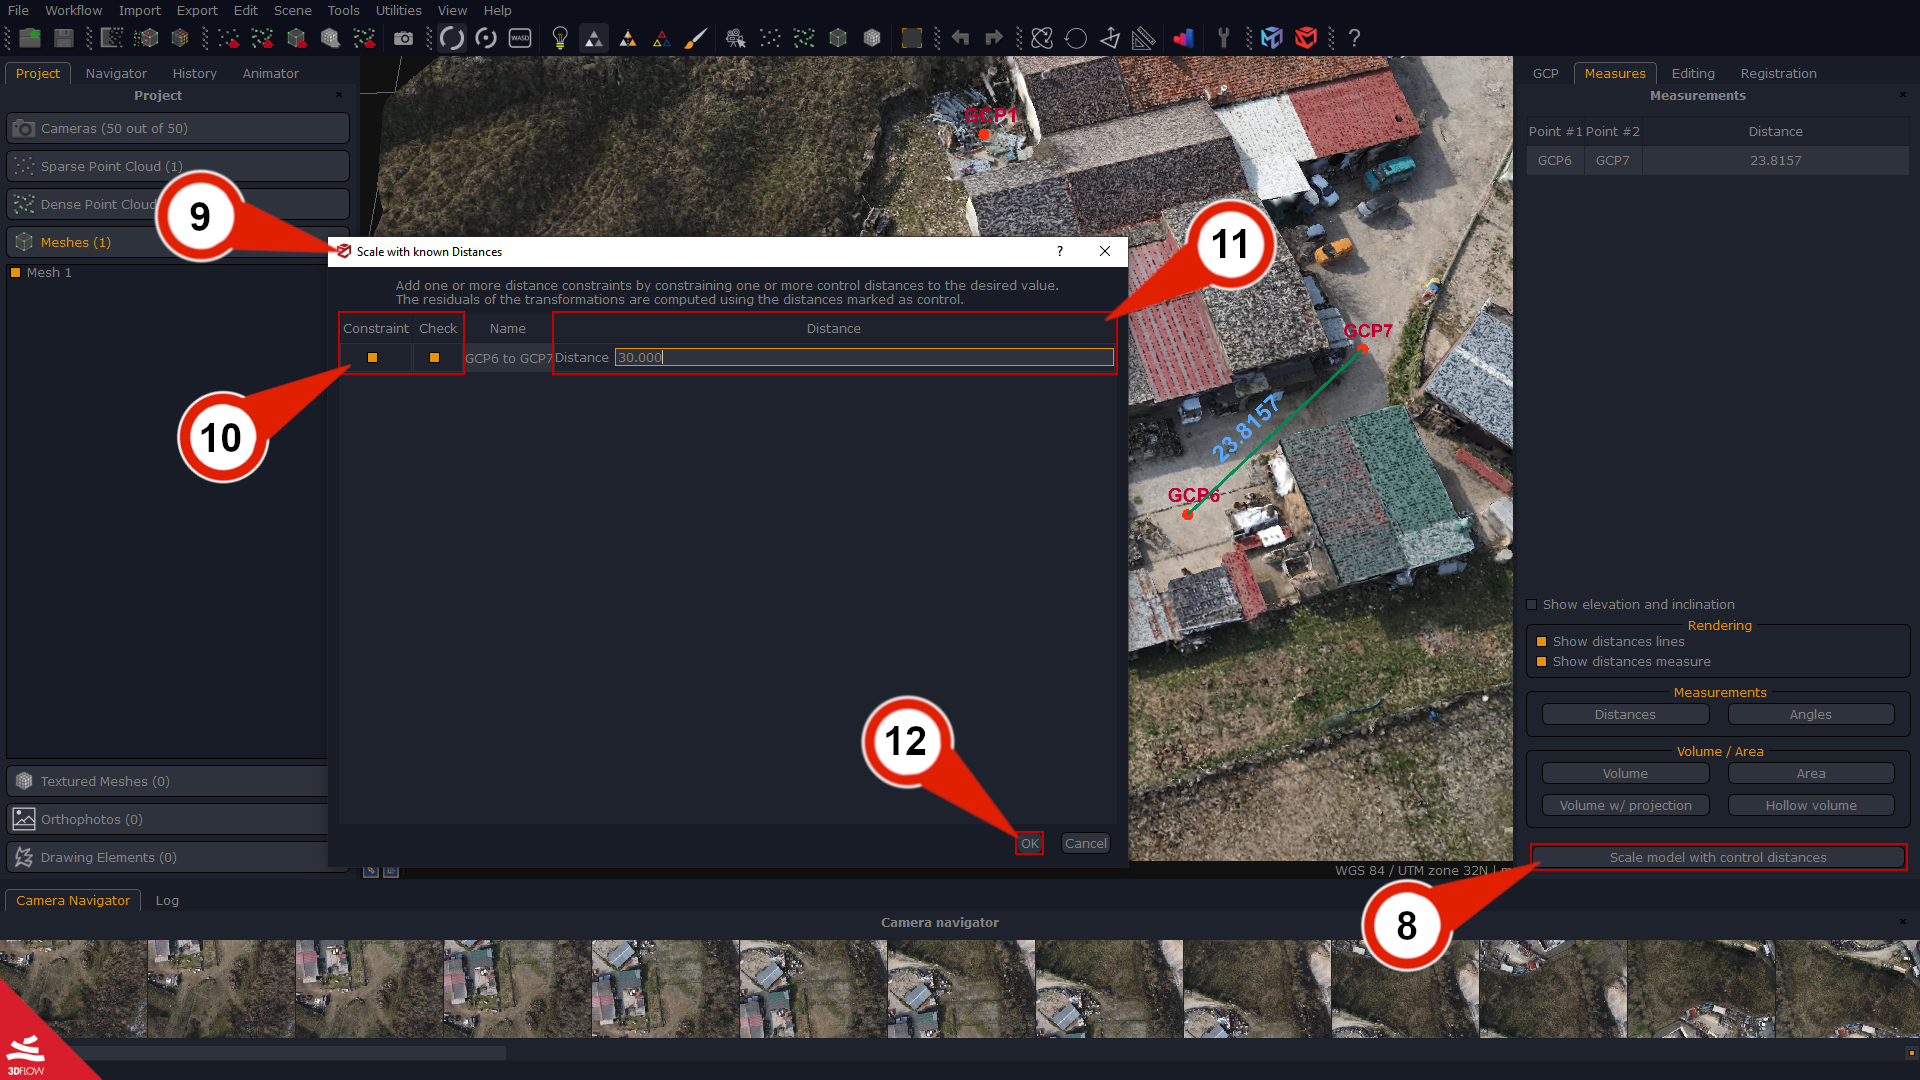1920x1080 pixels.
Task: Toggle the light bulb lighting icon
Action: 560,38
